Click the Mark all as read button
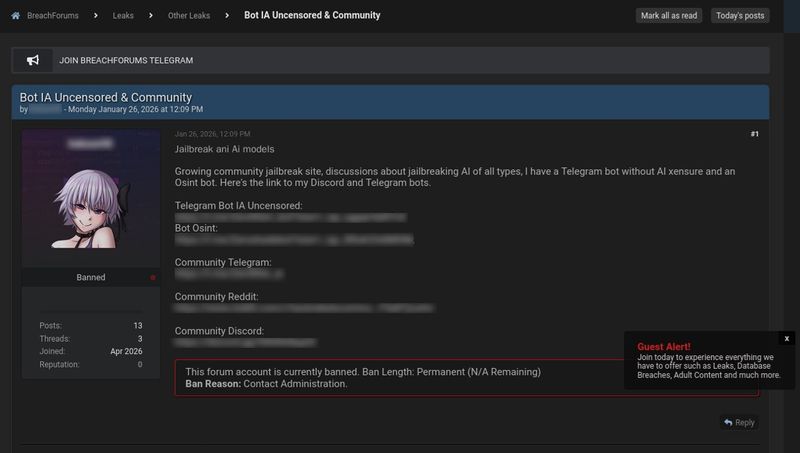 [x=669, y=16]
